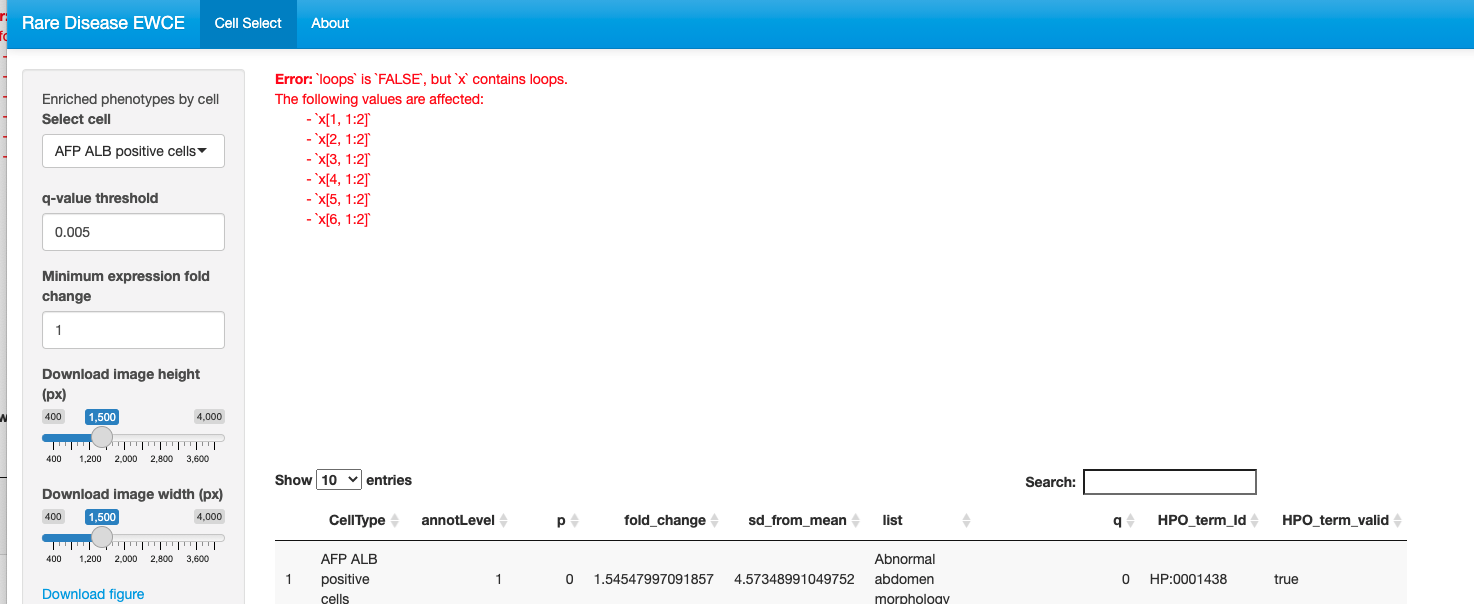Screen dimensions: 1474x604
Task: Sort the HPO_term_Id column sort arrows
Action: tap(1253, 519)
